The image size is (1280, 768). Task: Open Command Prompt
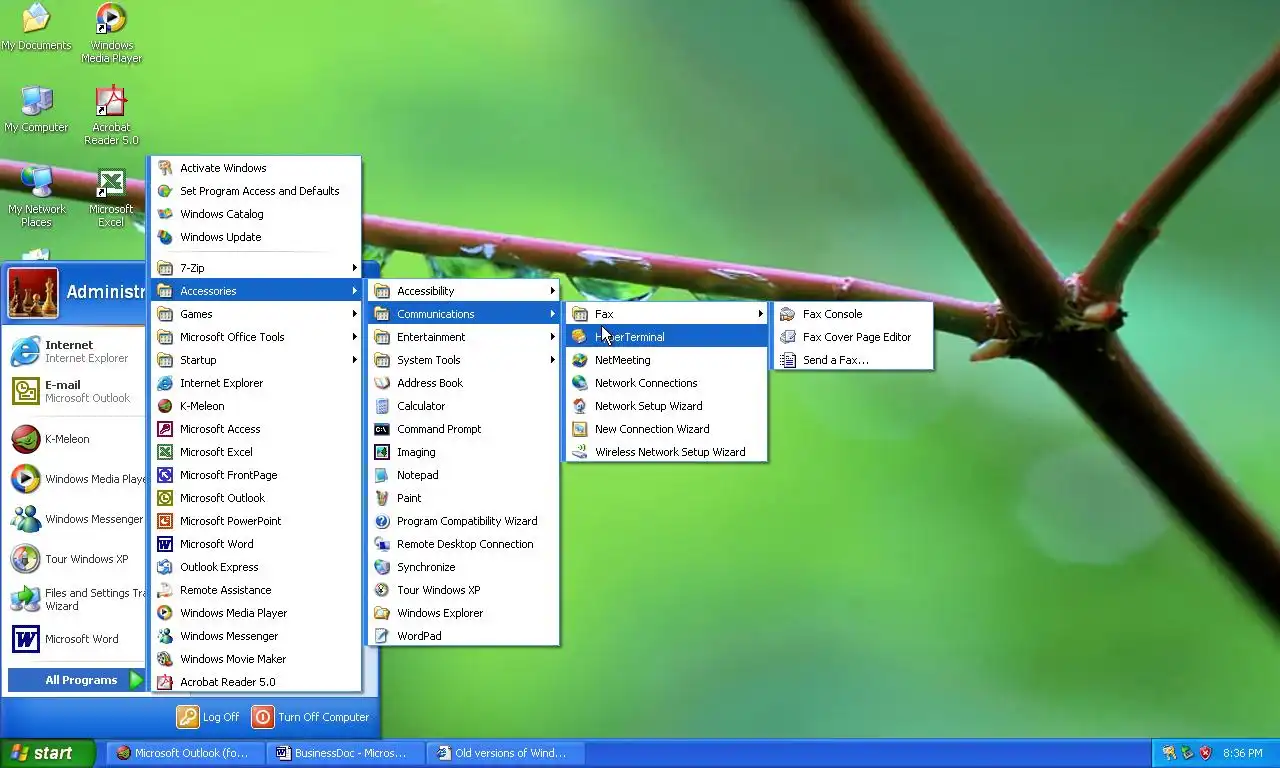coord(463,429)
